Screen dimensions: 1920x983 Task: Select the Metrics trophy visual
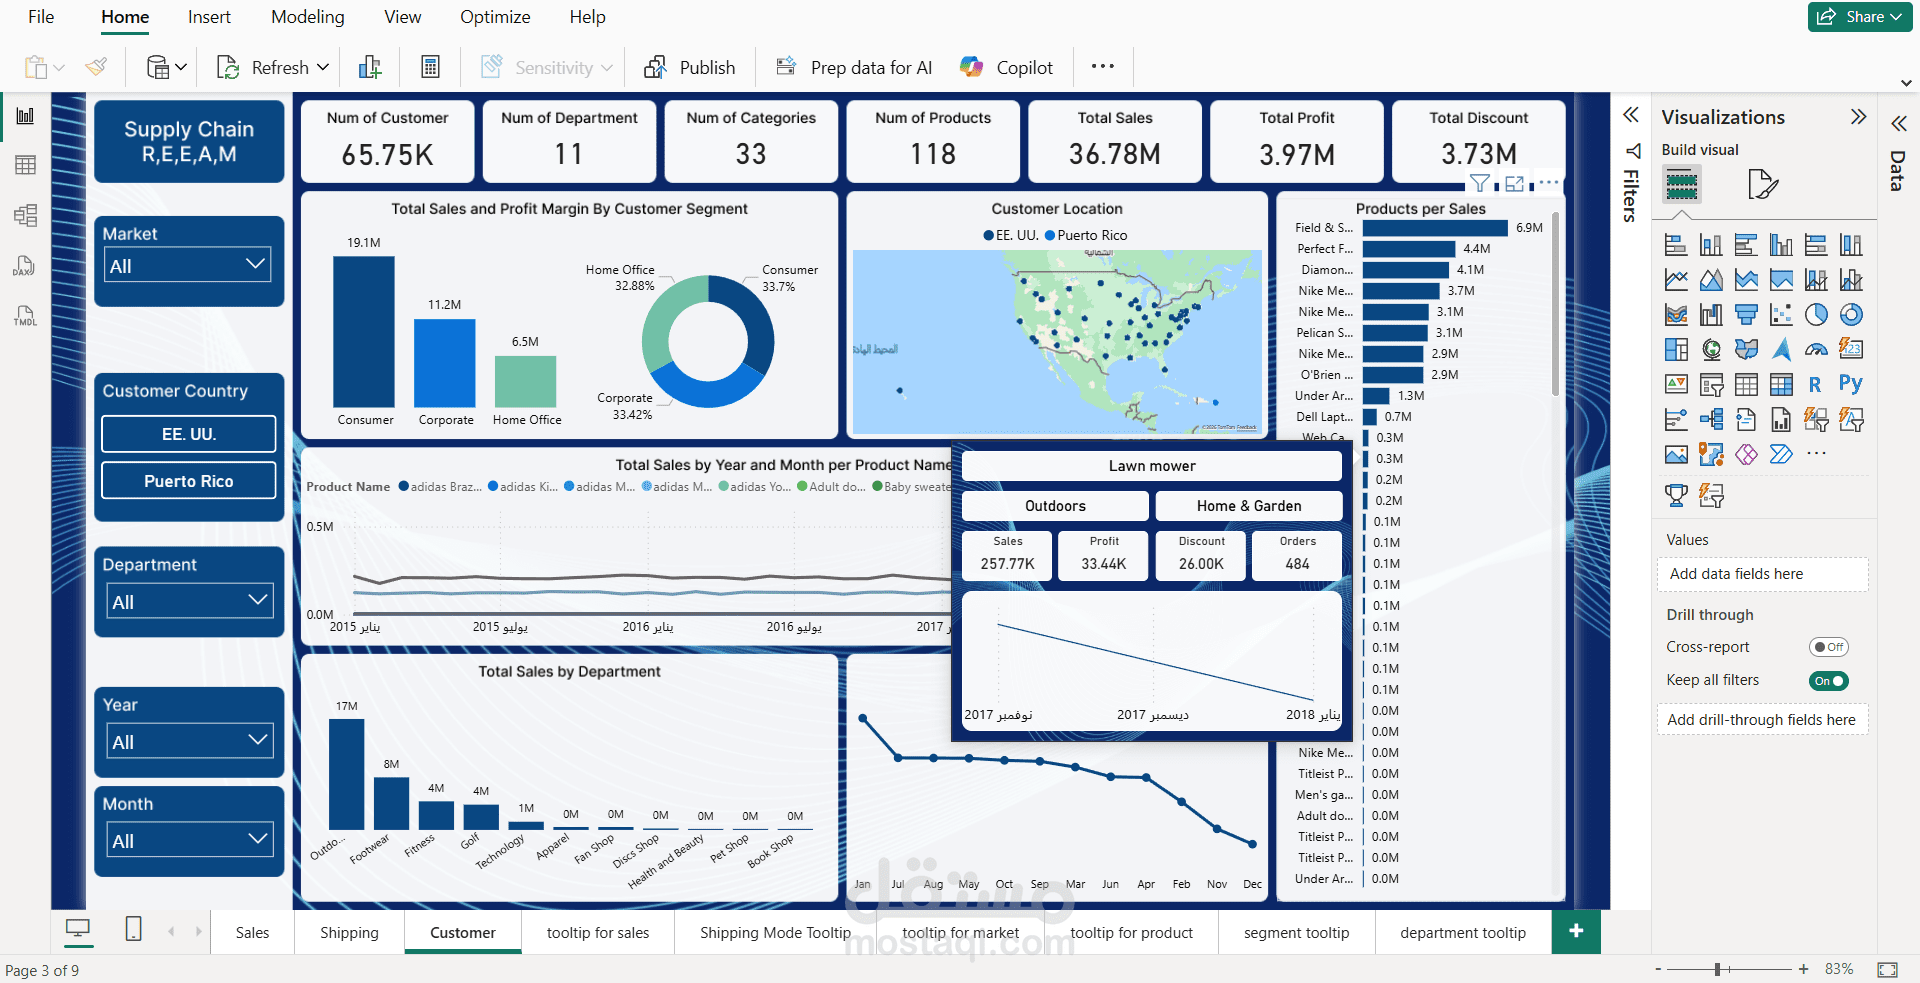[x=1676, y=494]
